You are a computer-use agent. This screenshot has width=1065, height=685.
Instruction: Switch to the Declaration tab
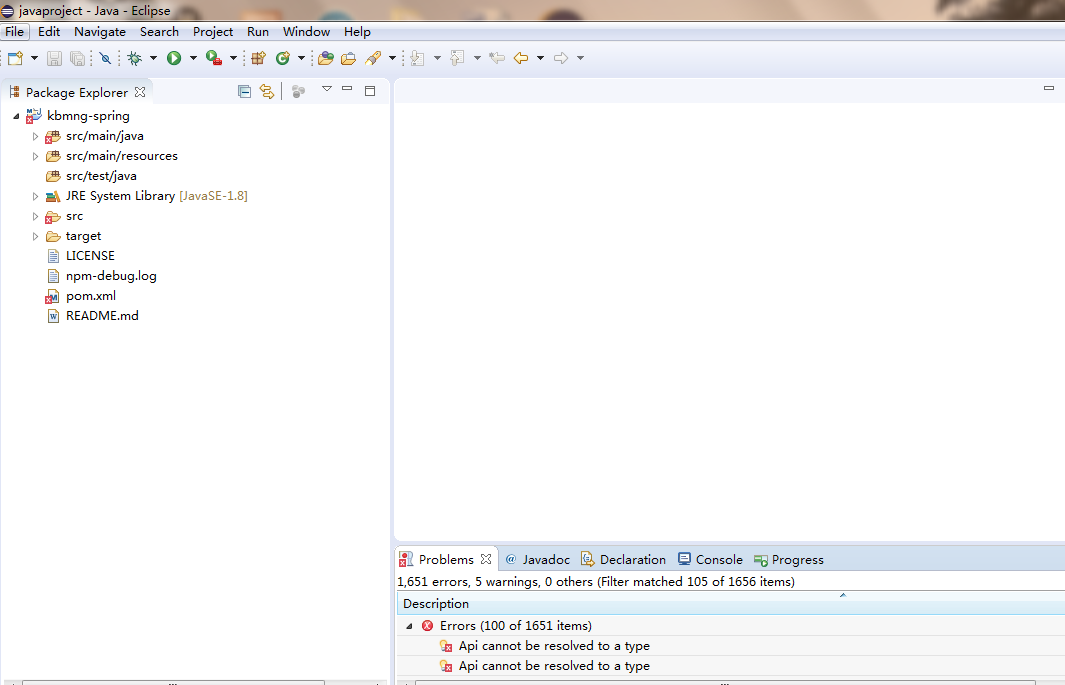[623, 559]
